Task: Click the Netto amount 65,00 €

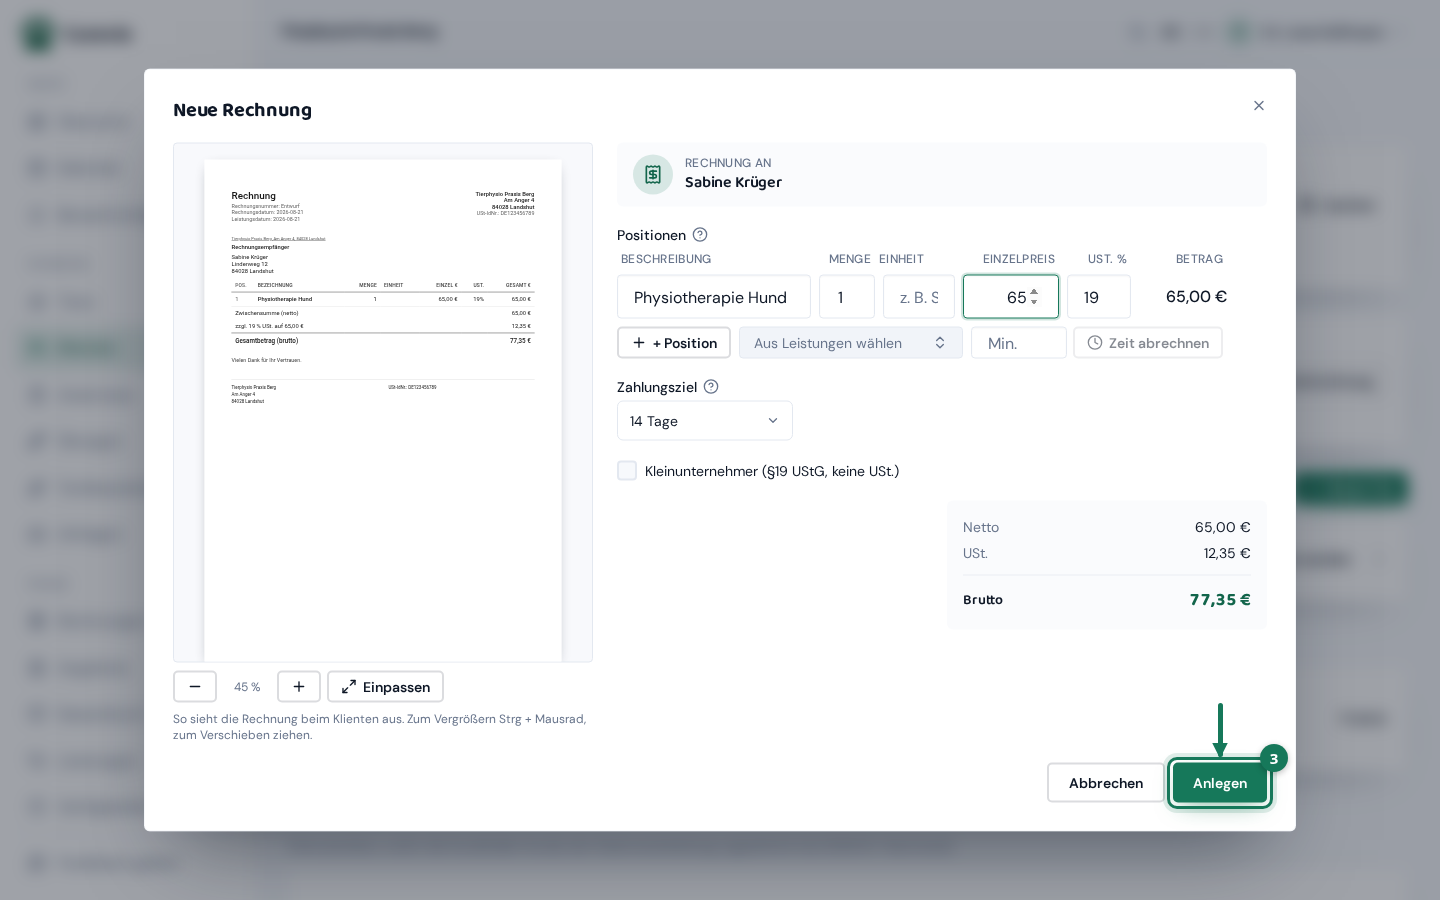Action: 1223,527
